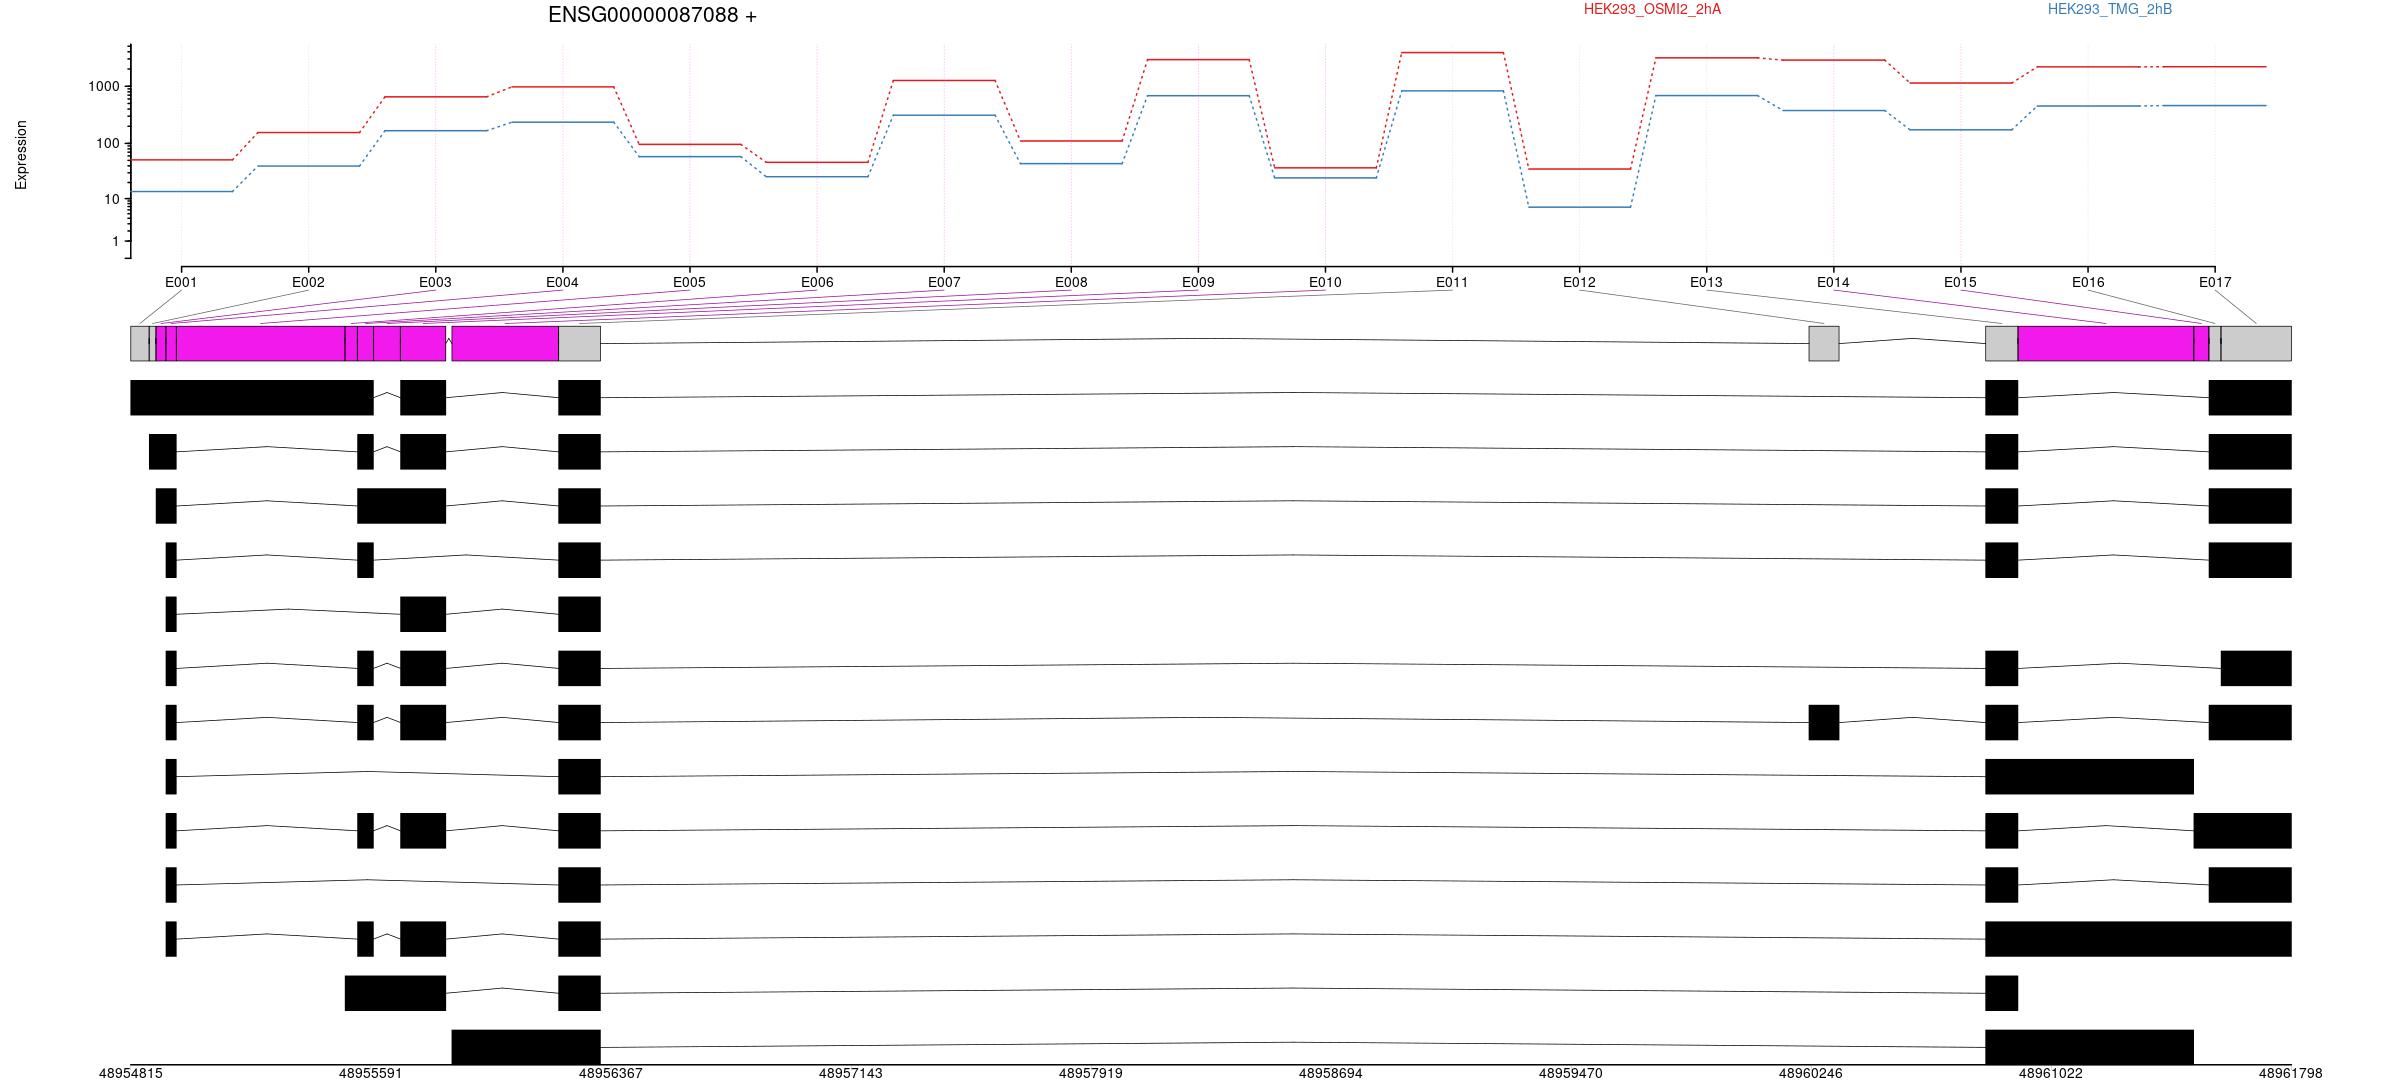Click genomic coordinate 48954815
Screen dimensions: 2400x1090
pyautogui.click(x=130, y=1073)
